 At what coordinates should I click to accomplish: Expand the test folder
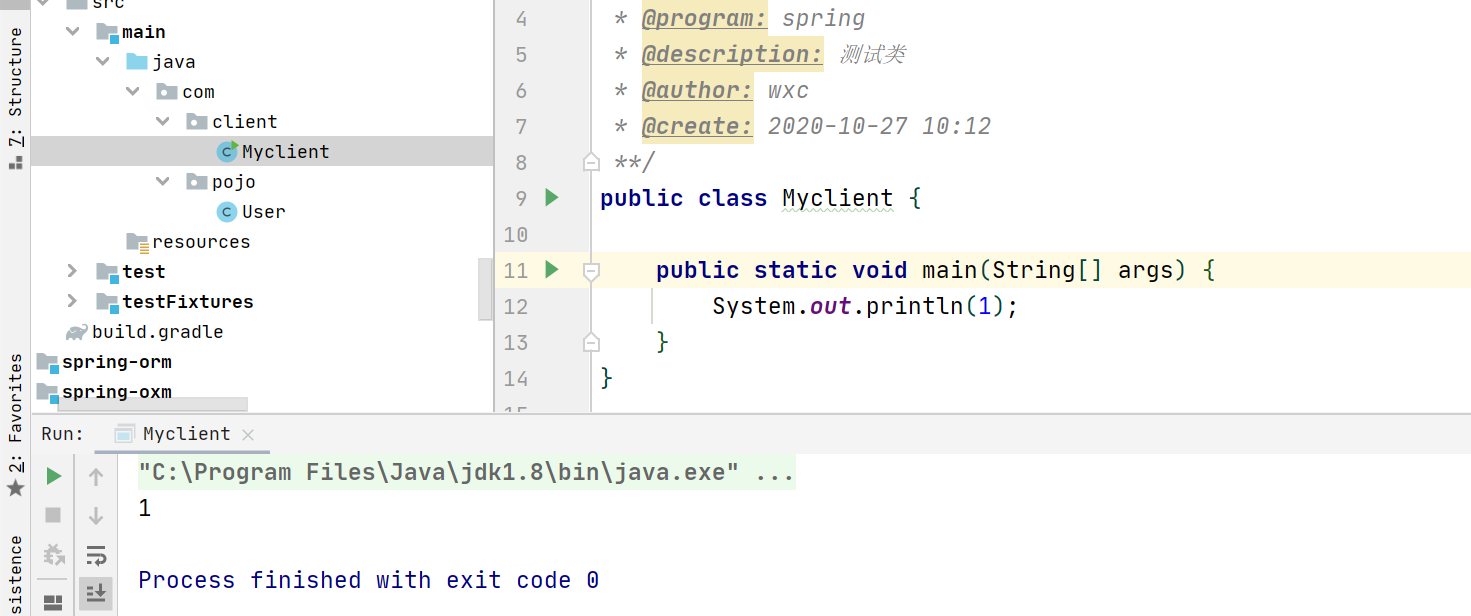point(72,272)
